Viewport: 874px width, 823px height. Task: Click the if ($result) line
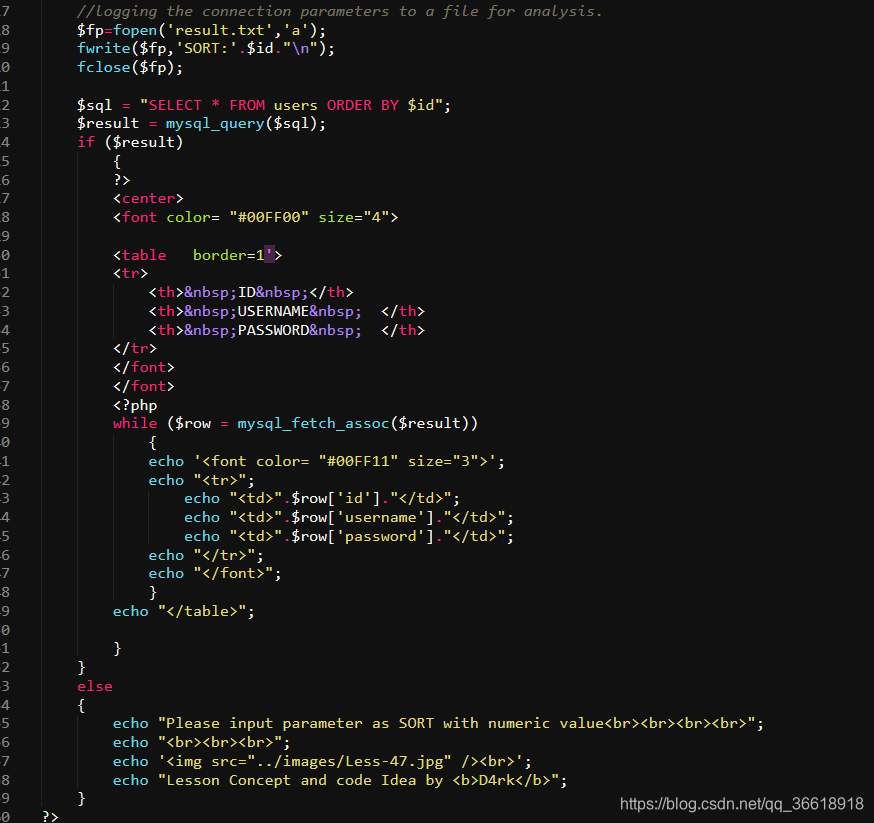point(130,142)
